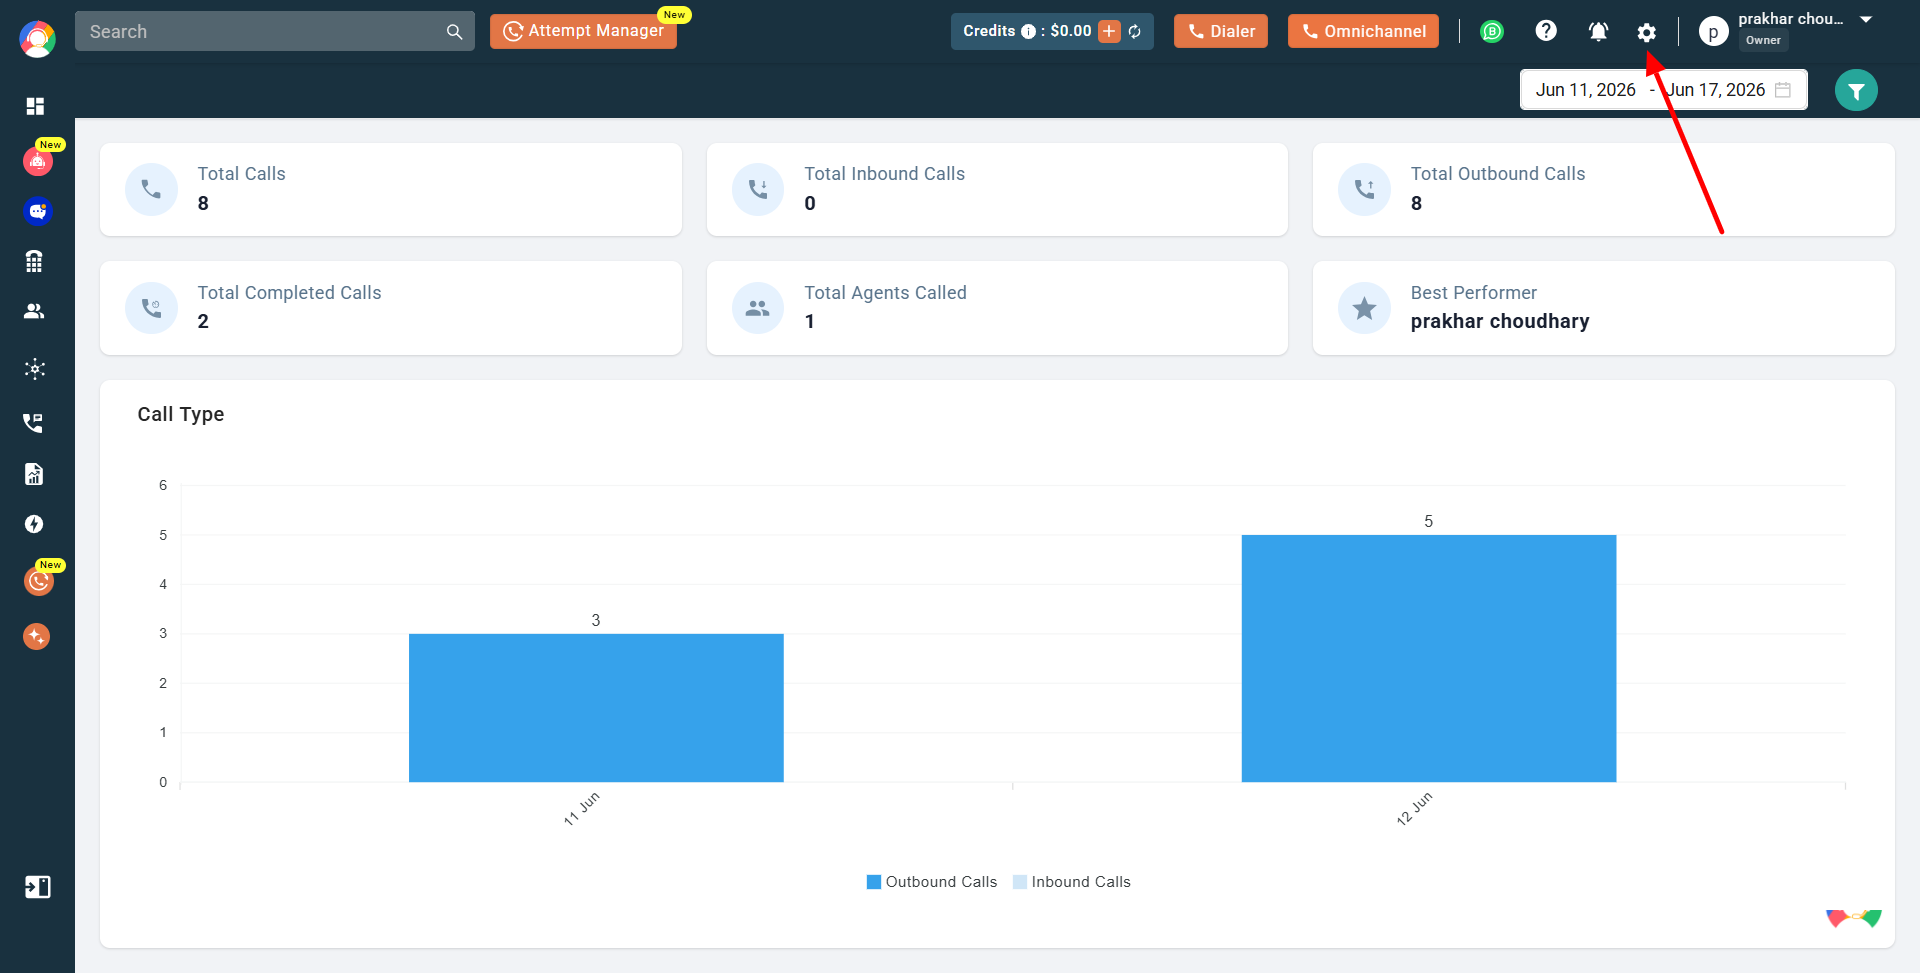Image resolution: width=1920 pixels, height=973 pixels.
Task: Open the Attempt Manager button
Action: [583, 31]
